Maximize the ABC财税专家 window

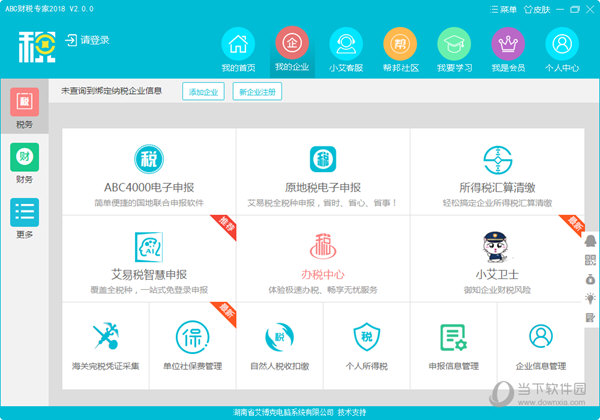pos(575,9)
